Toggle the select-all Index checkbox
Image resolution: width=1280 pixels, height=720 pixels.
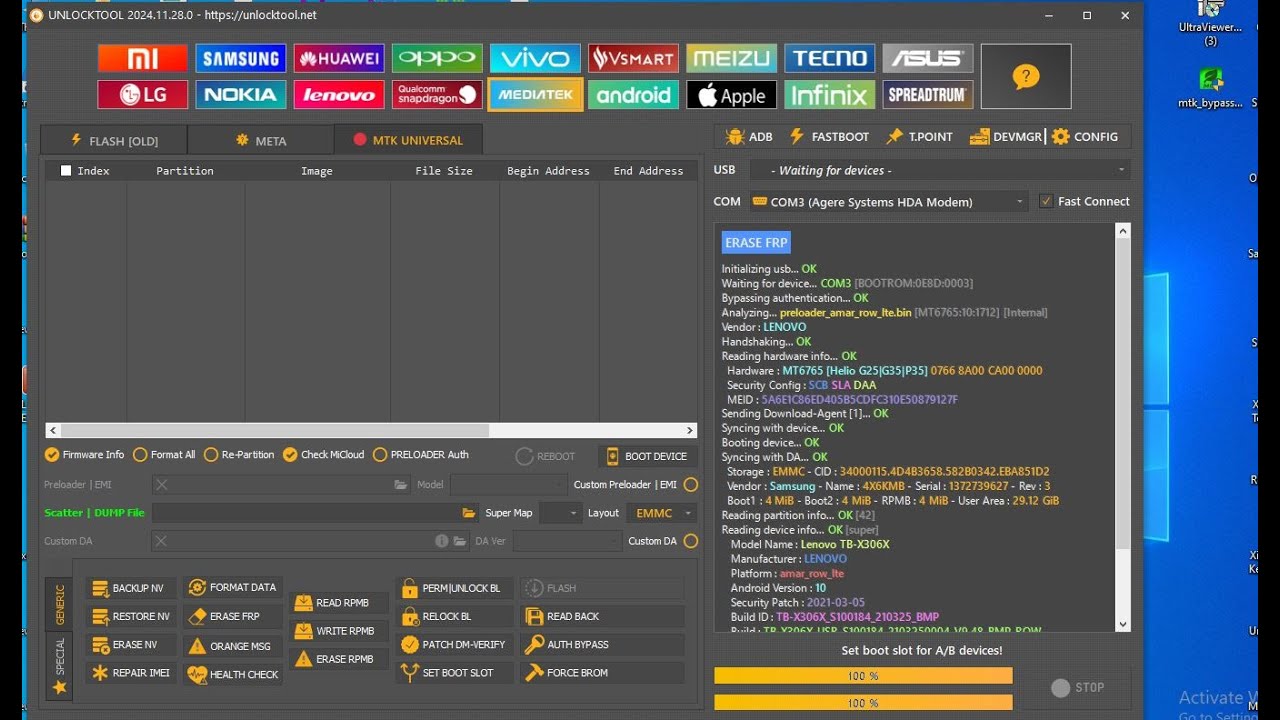tap(66, 171)
